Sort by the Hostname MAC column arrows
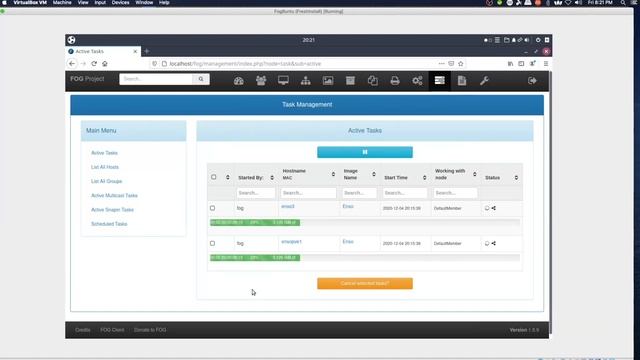 pos(333,174)
